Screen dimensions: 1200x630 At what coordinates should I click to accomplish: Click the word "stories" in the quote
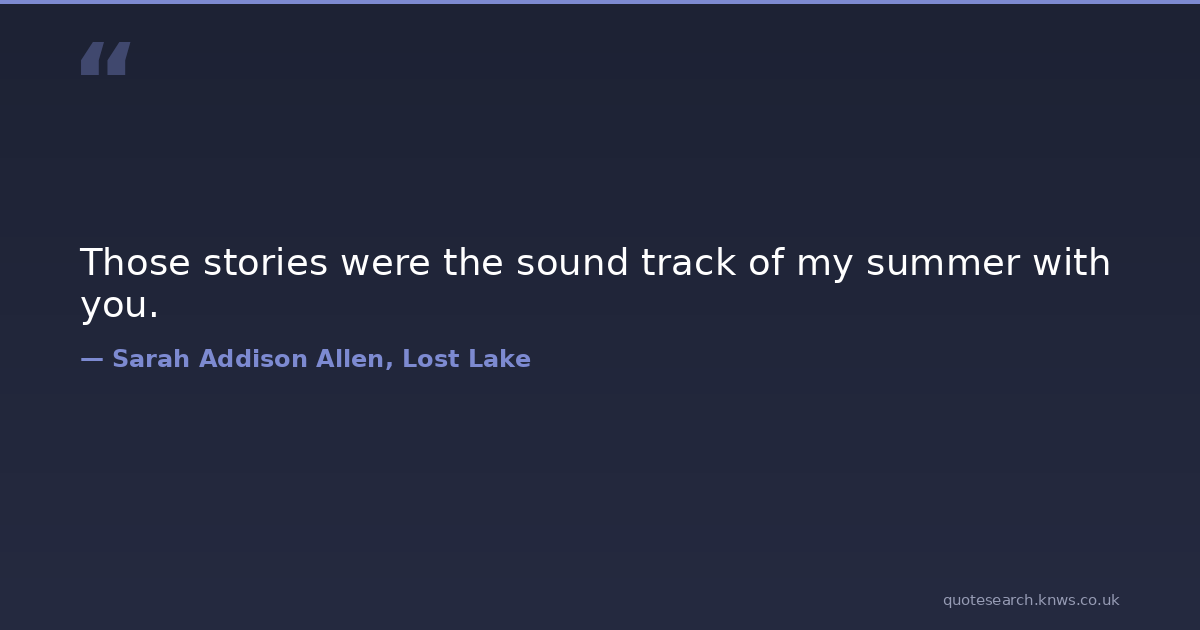click(265, 263)
